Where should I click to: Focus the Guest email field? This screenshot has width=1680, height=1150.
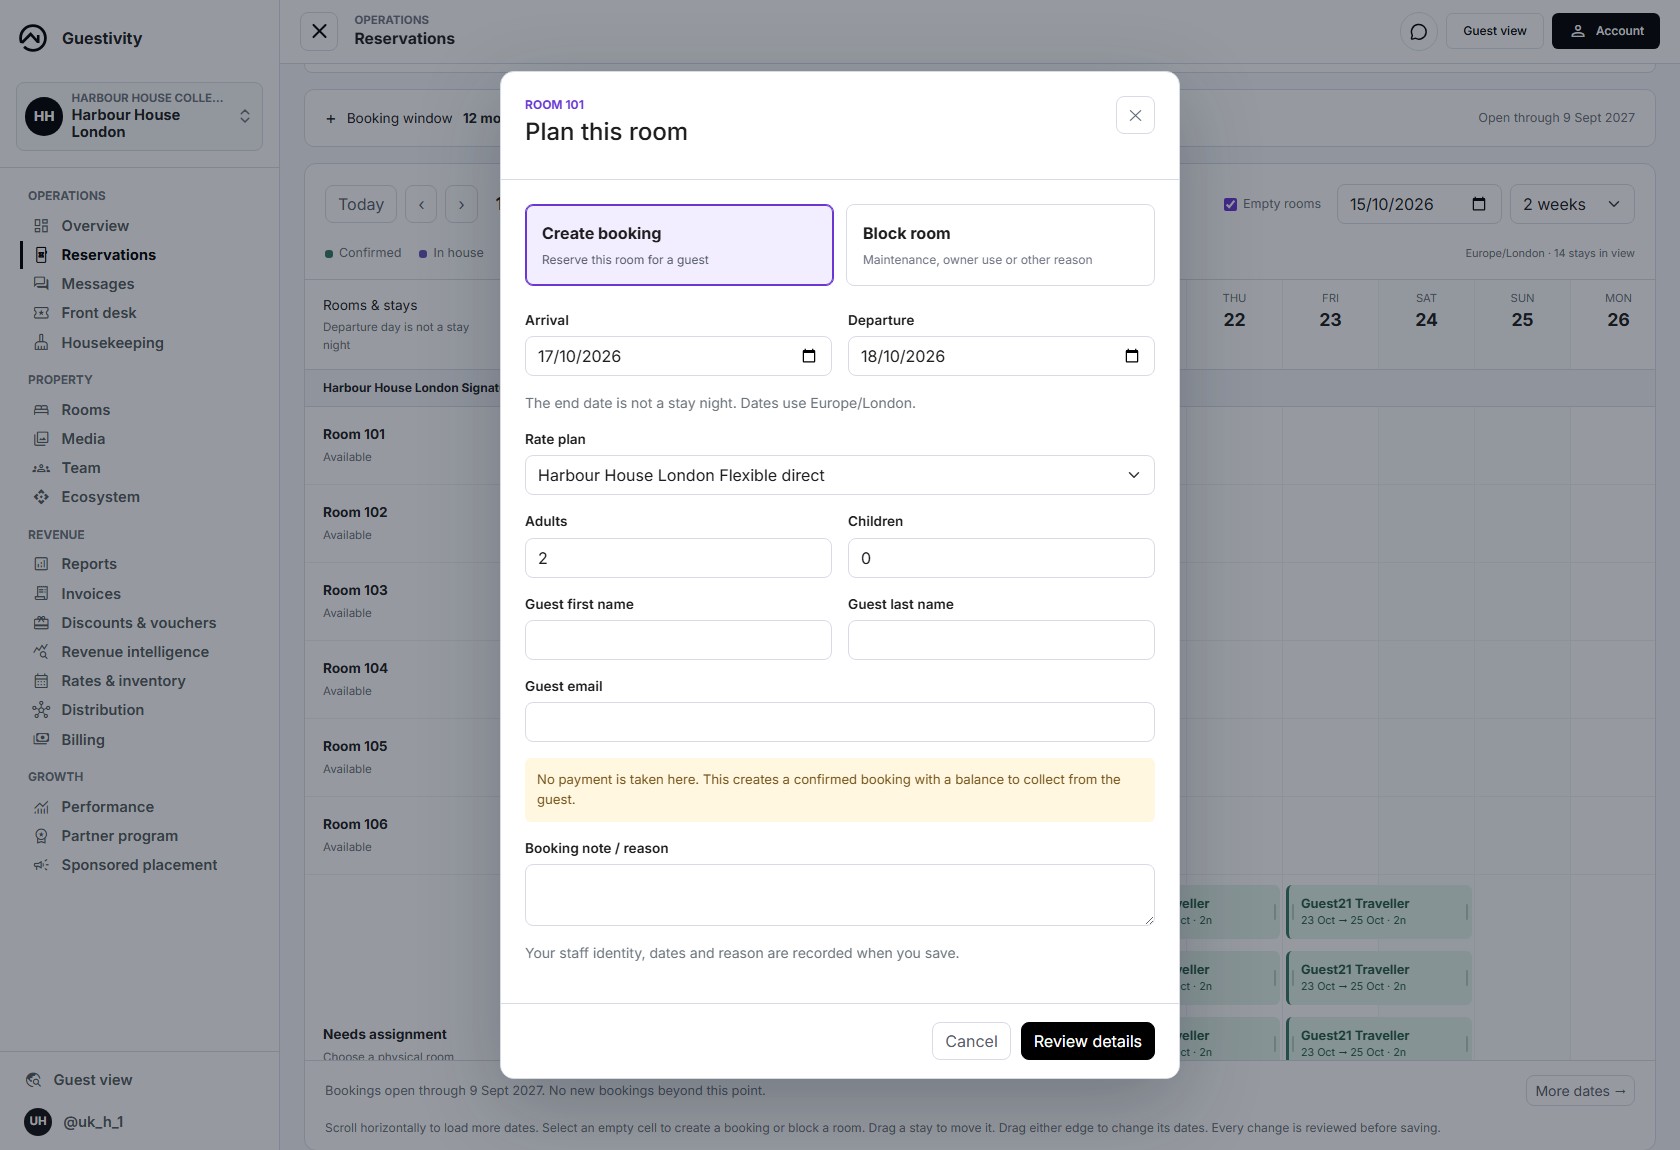(840, 722)
